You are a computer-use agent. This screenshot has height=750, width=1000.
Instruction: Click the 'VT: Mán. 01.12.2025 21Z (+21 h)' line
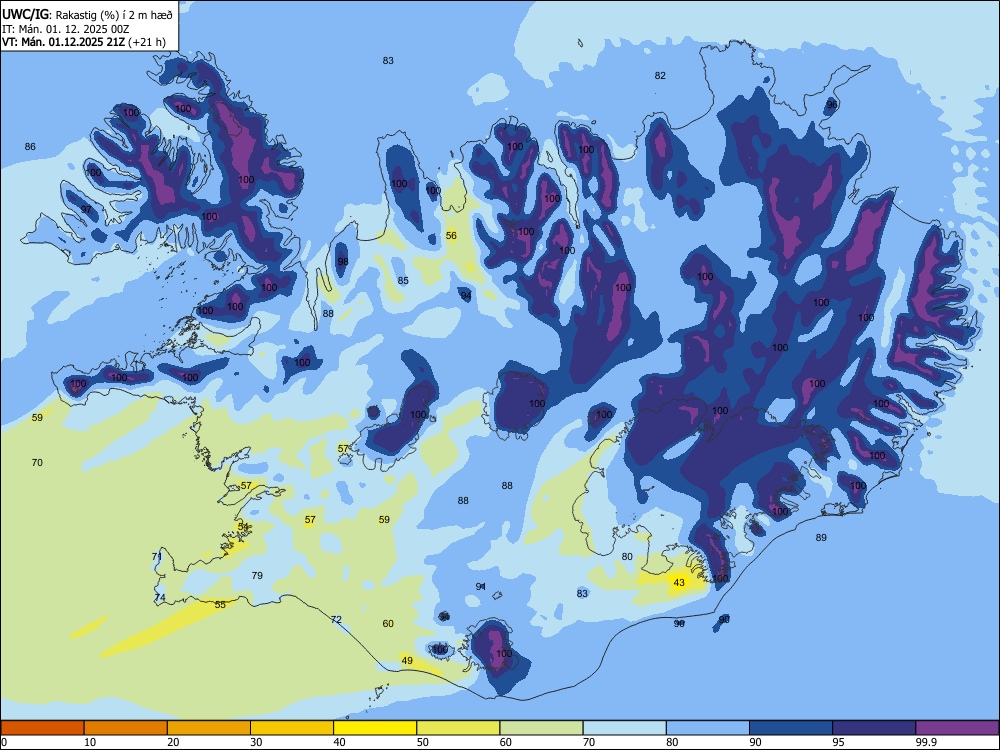point(84,42)
